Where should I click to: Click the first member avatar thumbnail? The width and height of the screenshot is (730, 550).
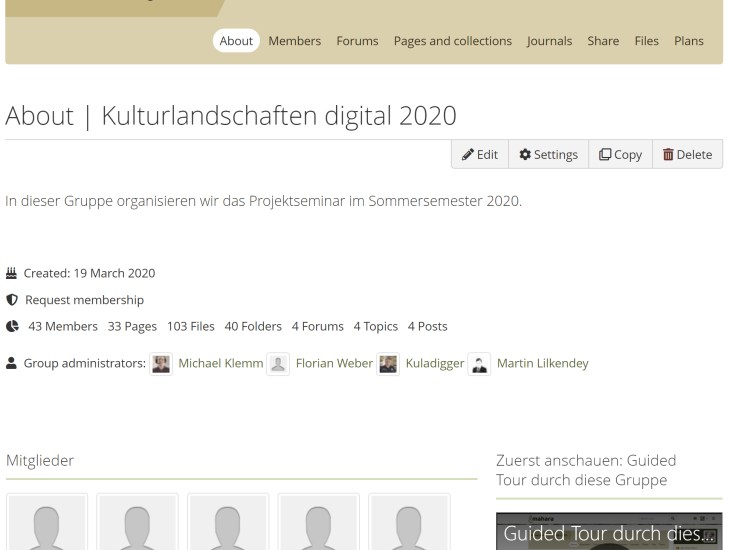pyautogui.click(x=47, y=522)
